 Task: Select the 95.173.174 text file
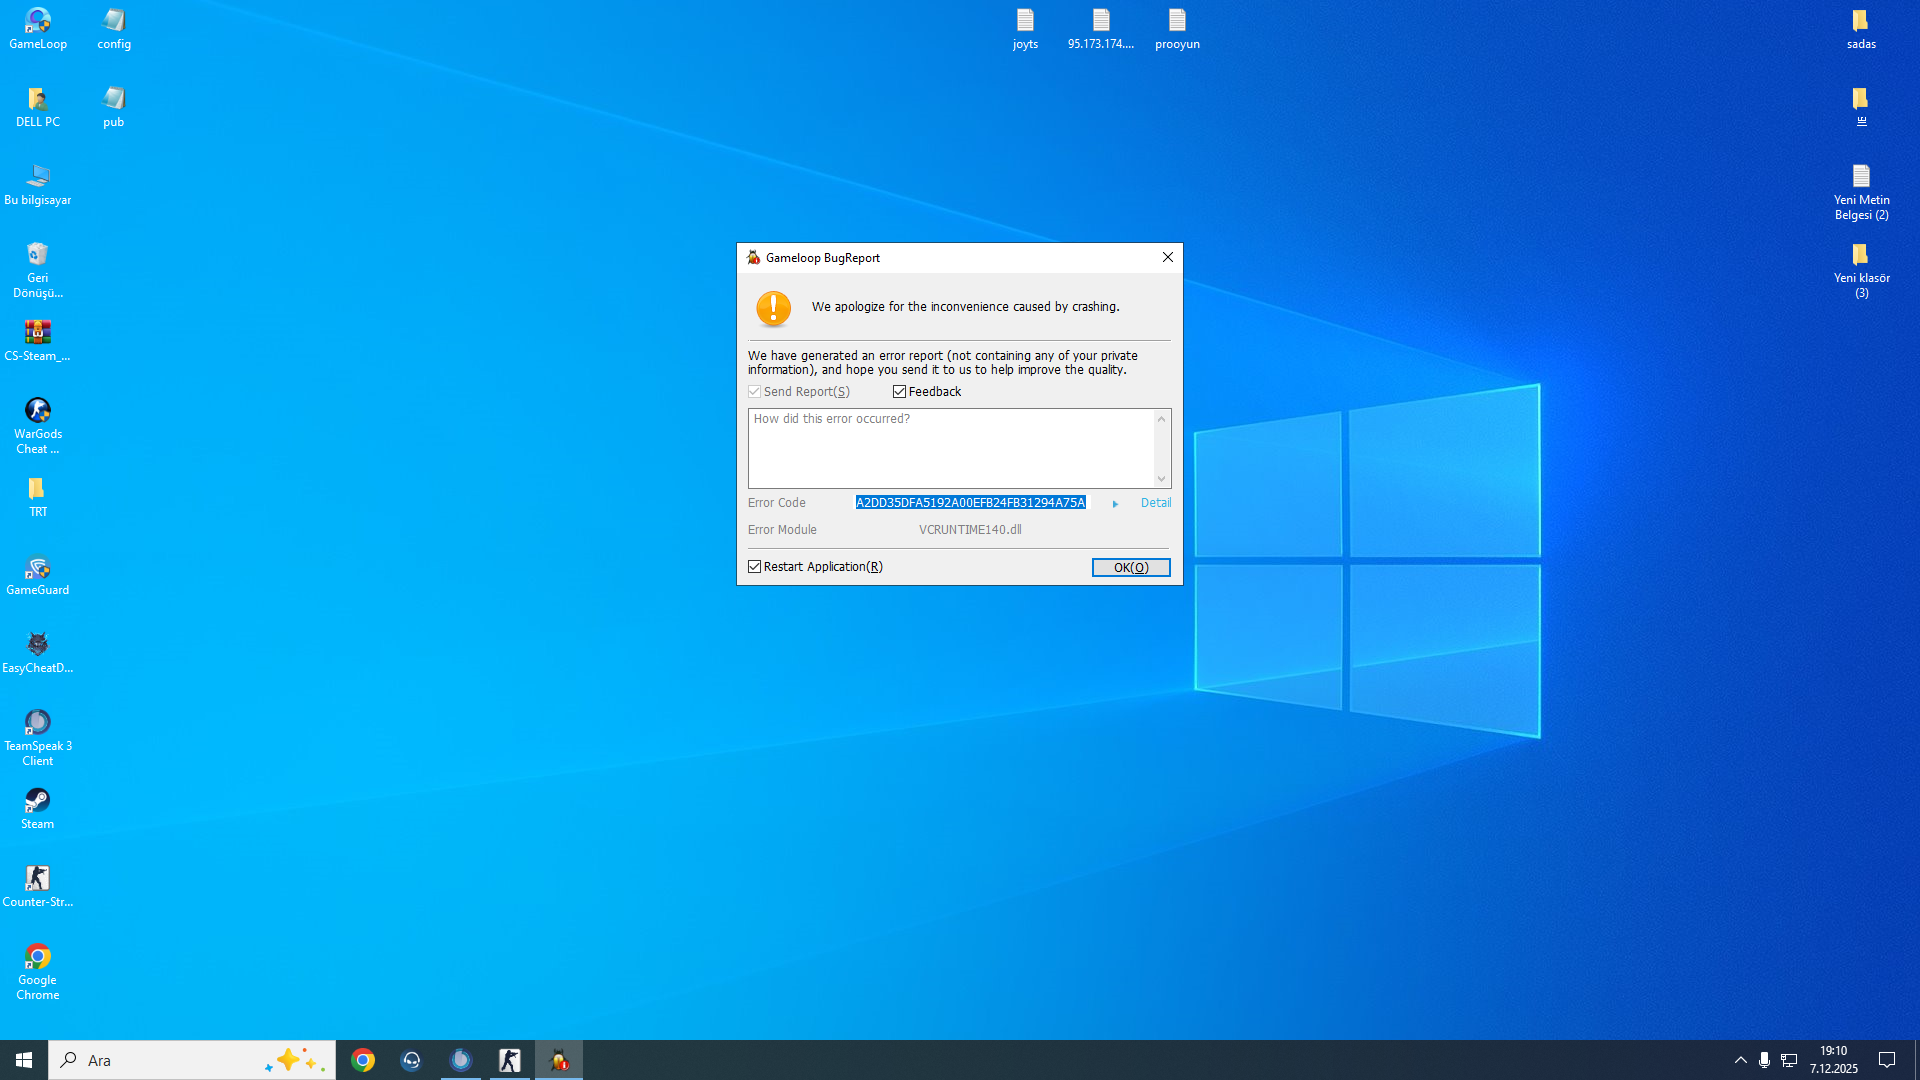[x=1101, y=28]
